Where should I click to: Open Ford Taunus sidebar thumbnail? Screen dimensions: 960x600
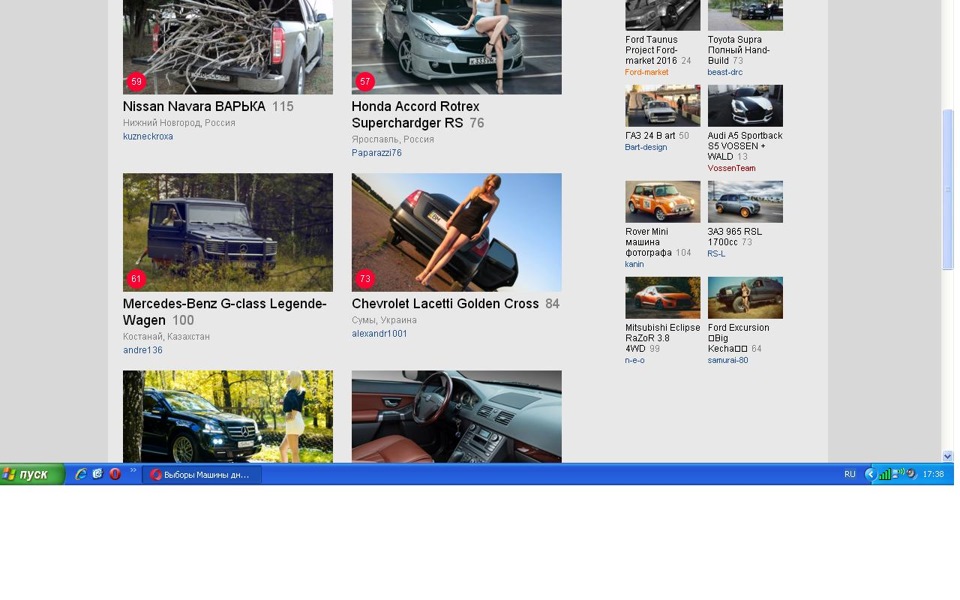point(662,15)
